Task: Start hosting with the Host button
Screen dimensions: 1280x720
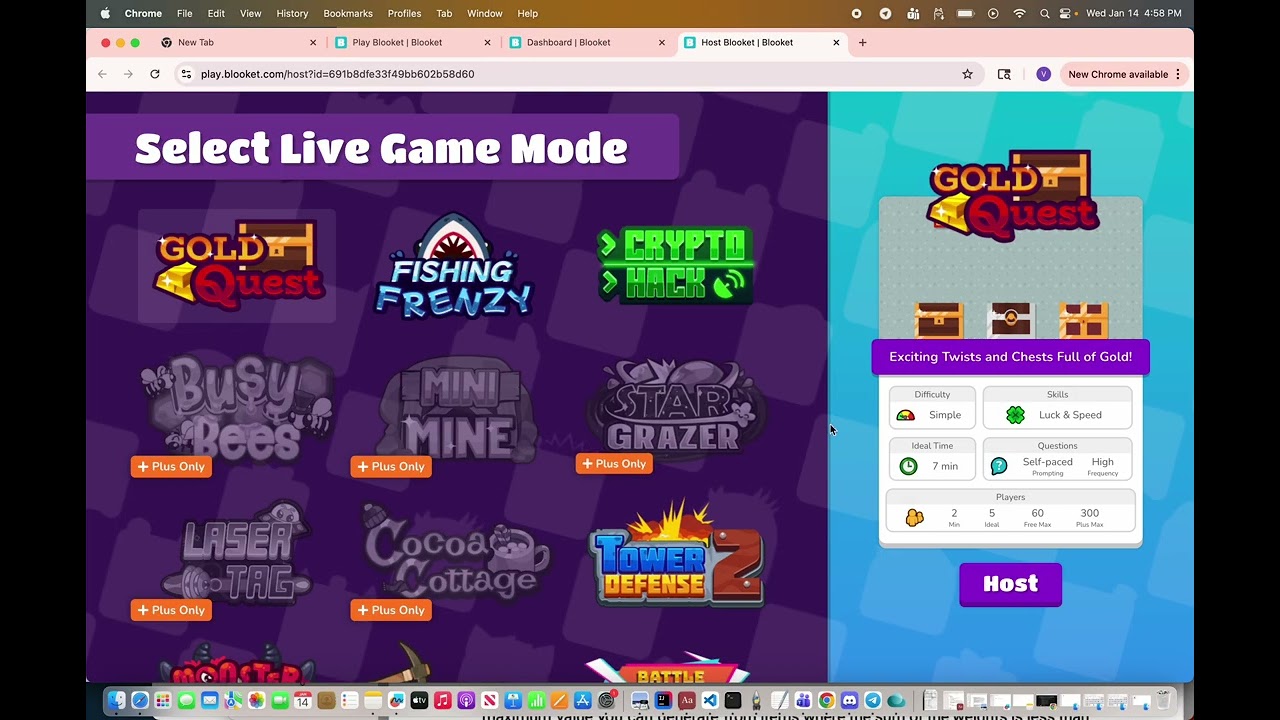Action: [1010, 584]
